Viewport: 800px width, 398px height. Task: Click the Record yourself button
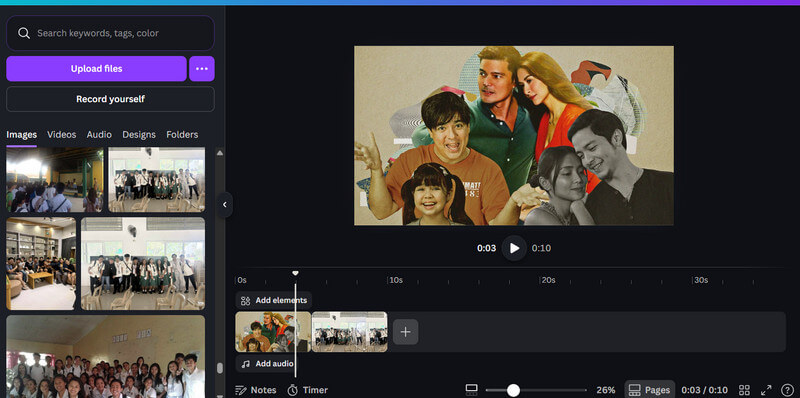110,99
